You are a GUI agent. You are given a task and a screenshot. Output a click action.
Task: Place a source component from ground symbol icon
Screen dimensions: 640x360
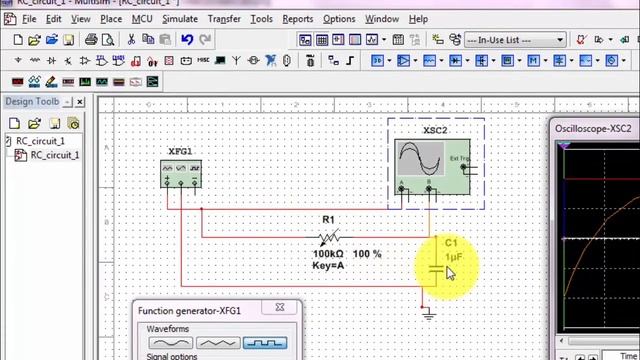tap(18, 61)
